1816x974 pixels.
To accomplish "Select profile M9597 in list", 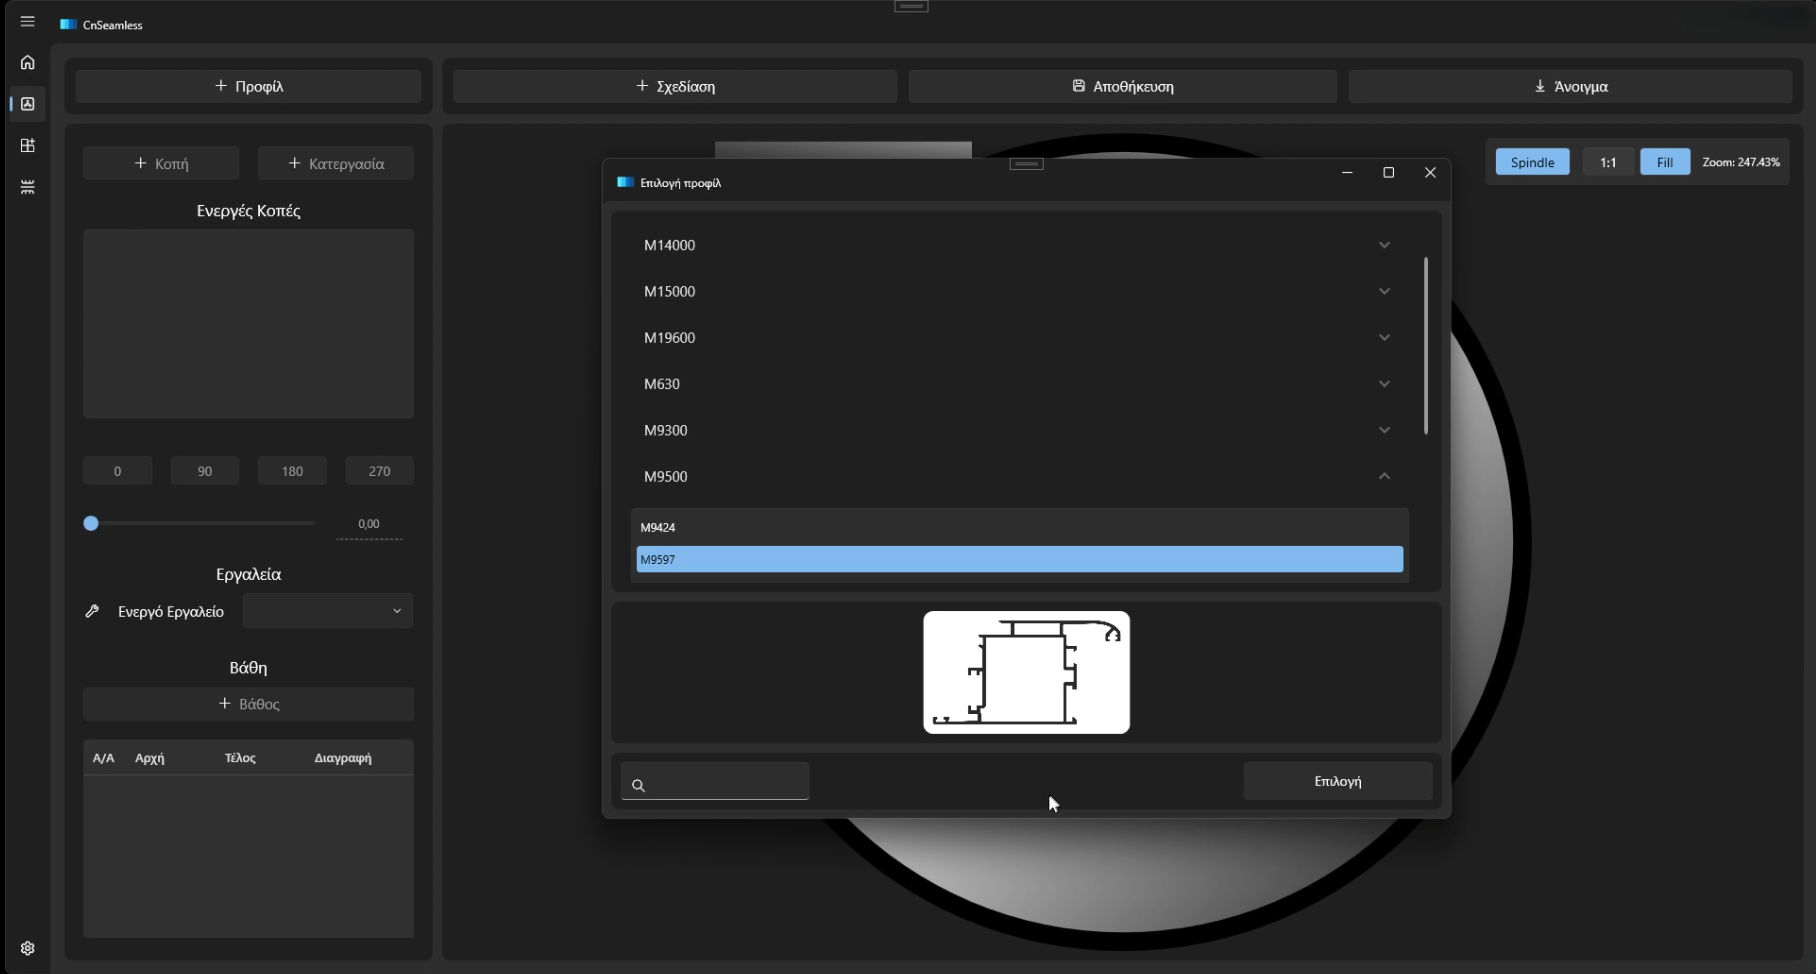I will tap(1020, 559).
